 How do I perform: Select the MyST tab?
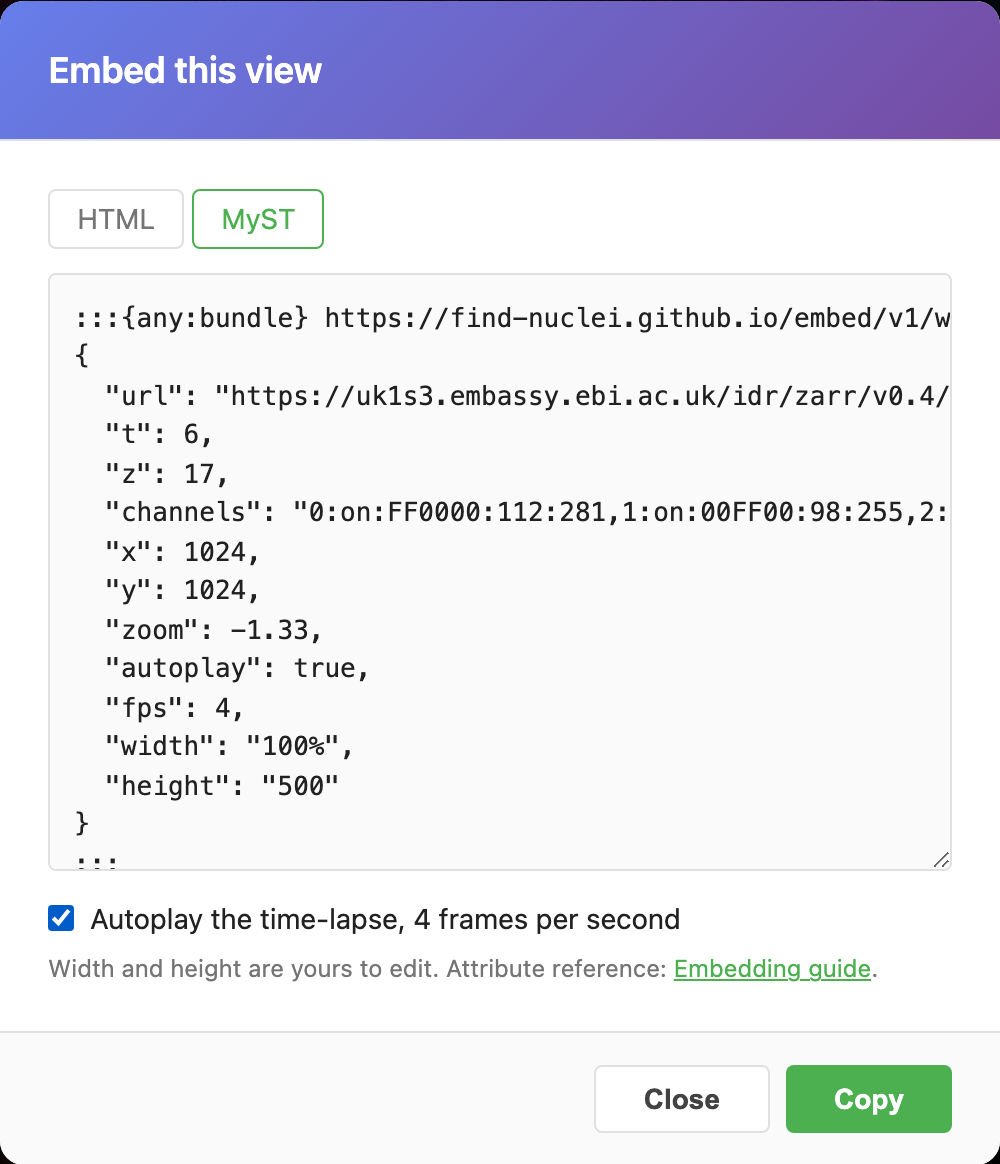tap(258, 219)
